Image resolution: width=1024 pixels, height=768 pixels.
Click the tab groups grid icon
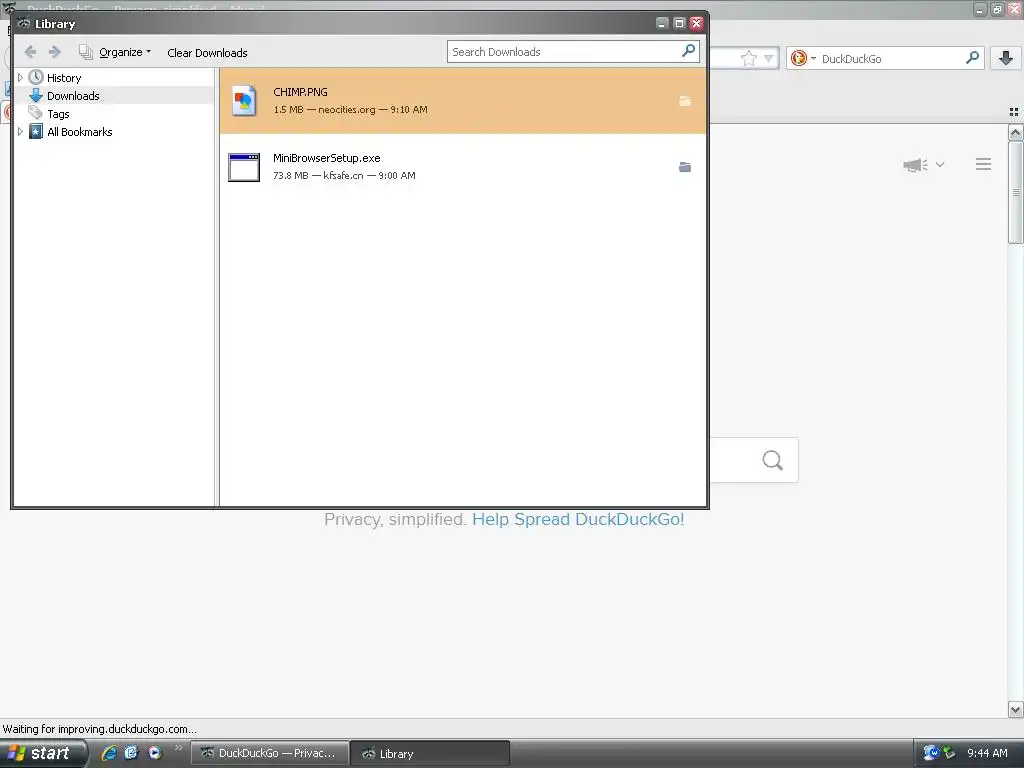coord(1014,112)
